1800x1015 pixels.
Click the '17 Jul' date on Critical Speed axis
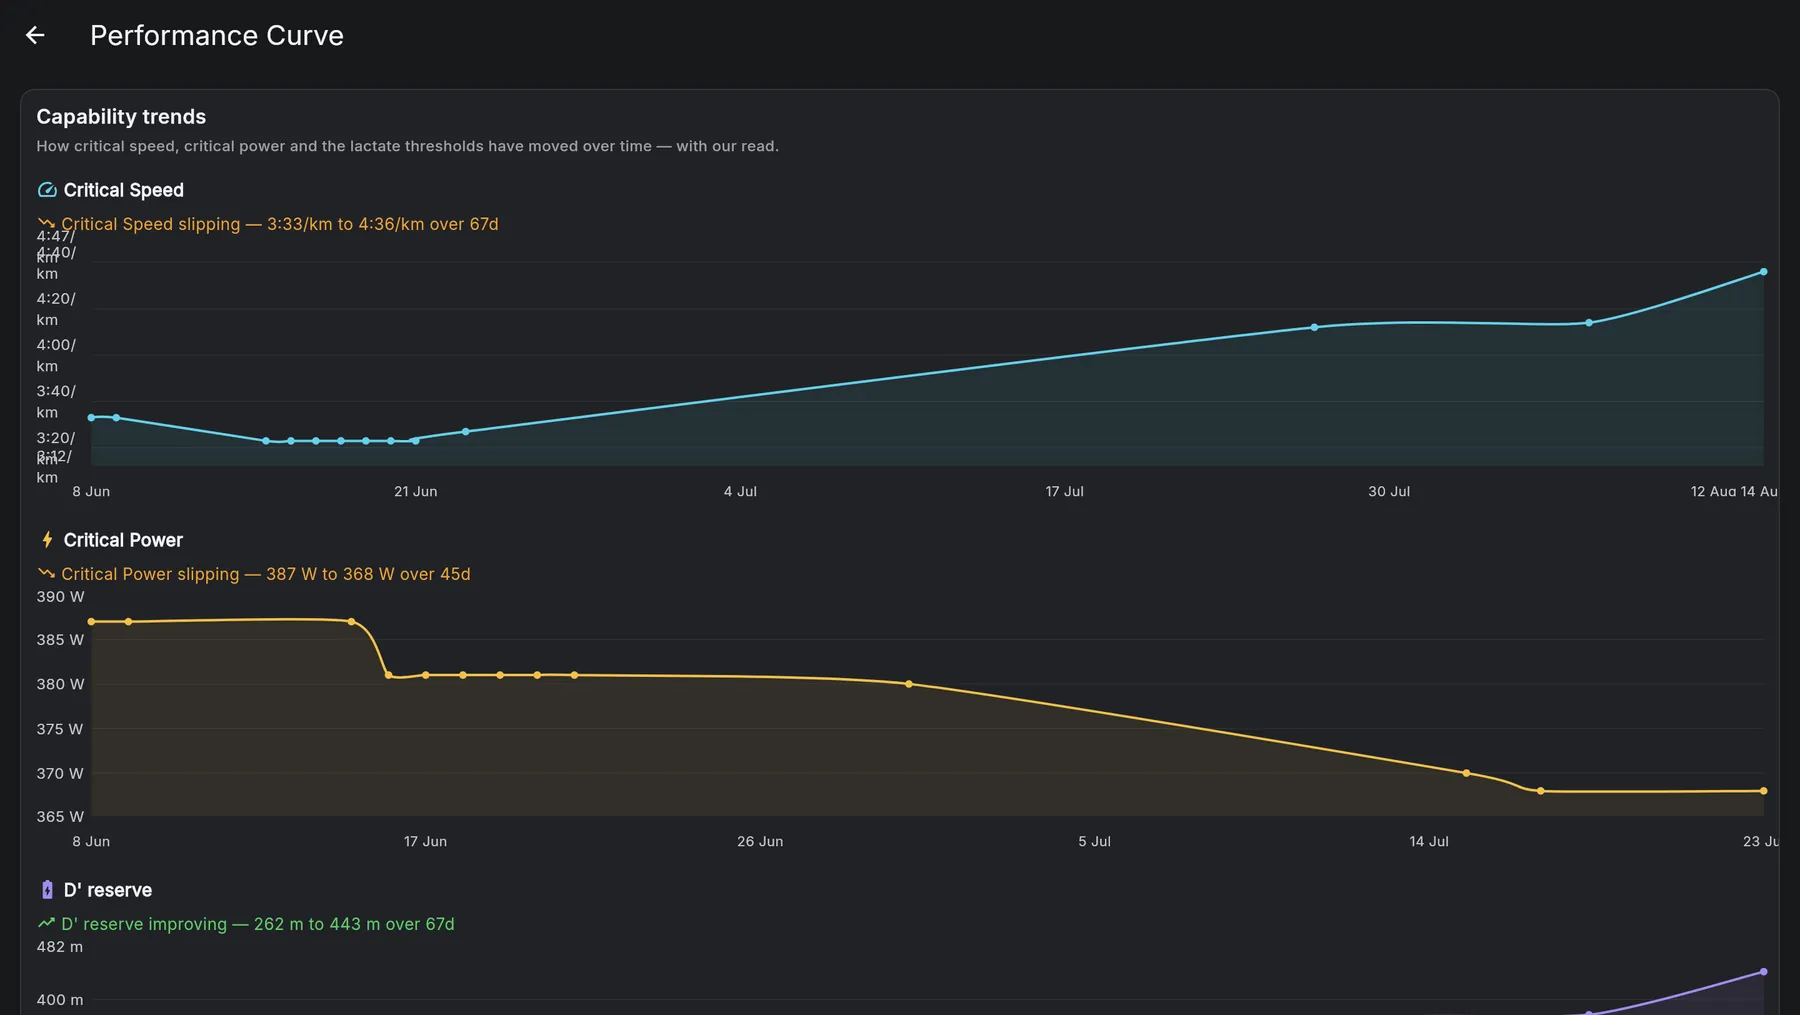click(1065, 492)
